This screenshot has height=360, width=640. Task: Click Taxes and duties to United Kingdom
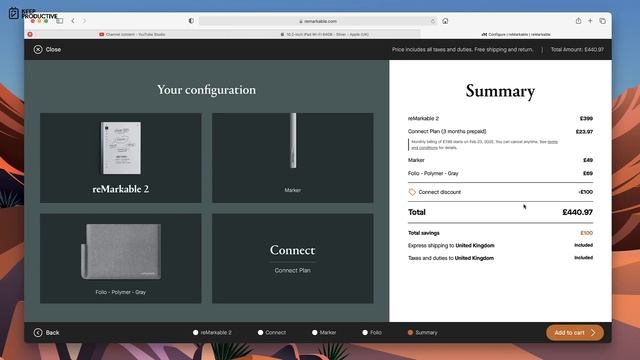point(451,258)
